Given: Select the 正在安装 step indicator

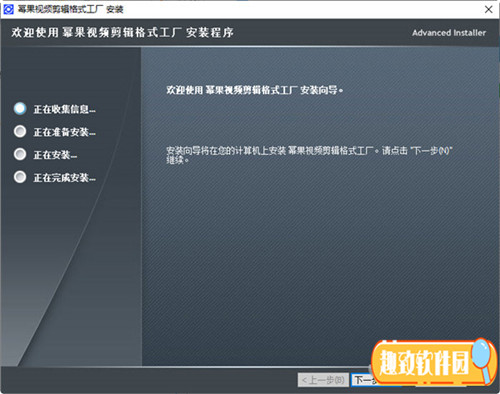Looking at the screenshot, I should click(20, 154).
